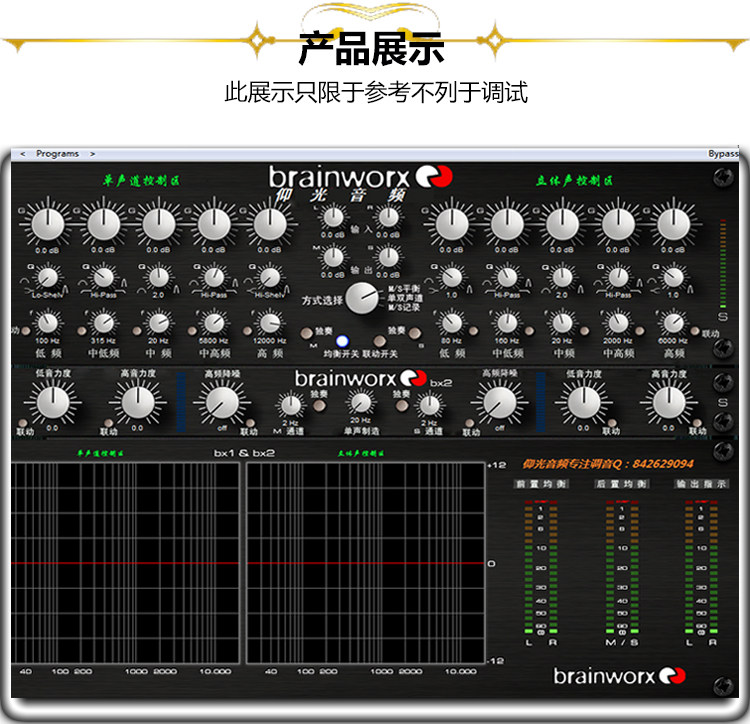Click the stereo section 中高频 gain knob
750x724 pixels.
point(618,224)
